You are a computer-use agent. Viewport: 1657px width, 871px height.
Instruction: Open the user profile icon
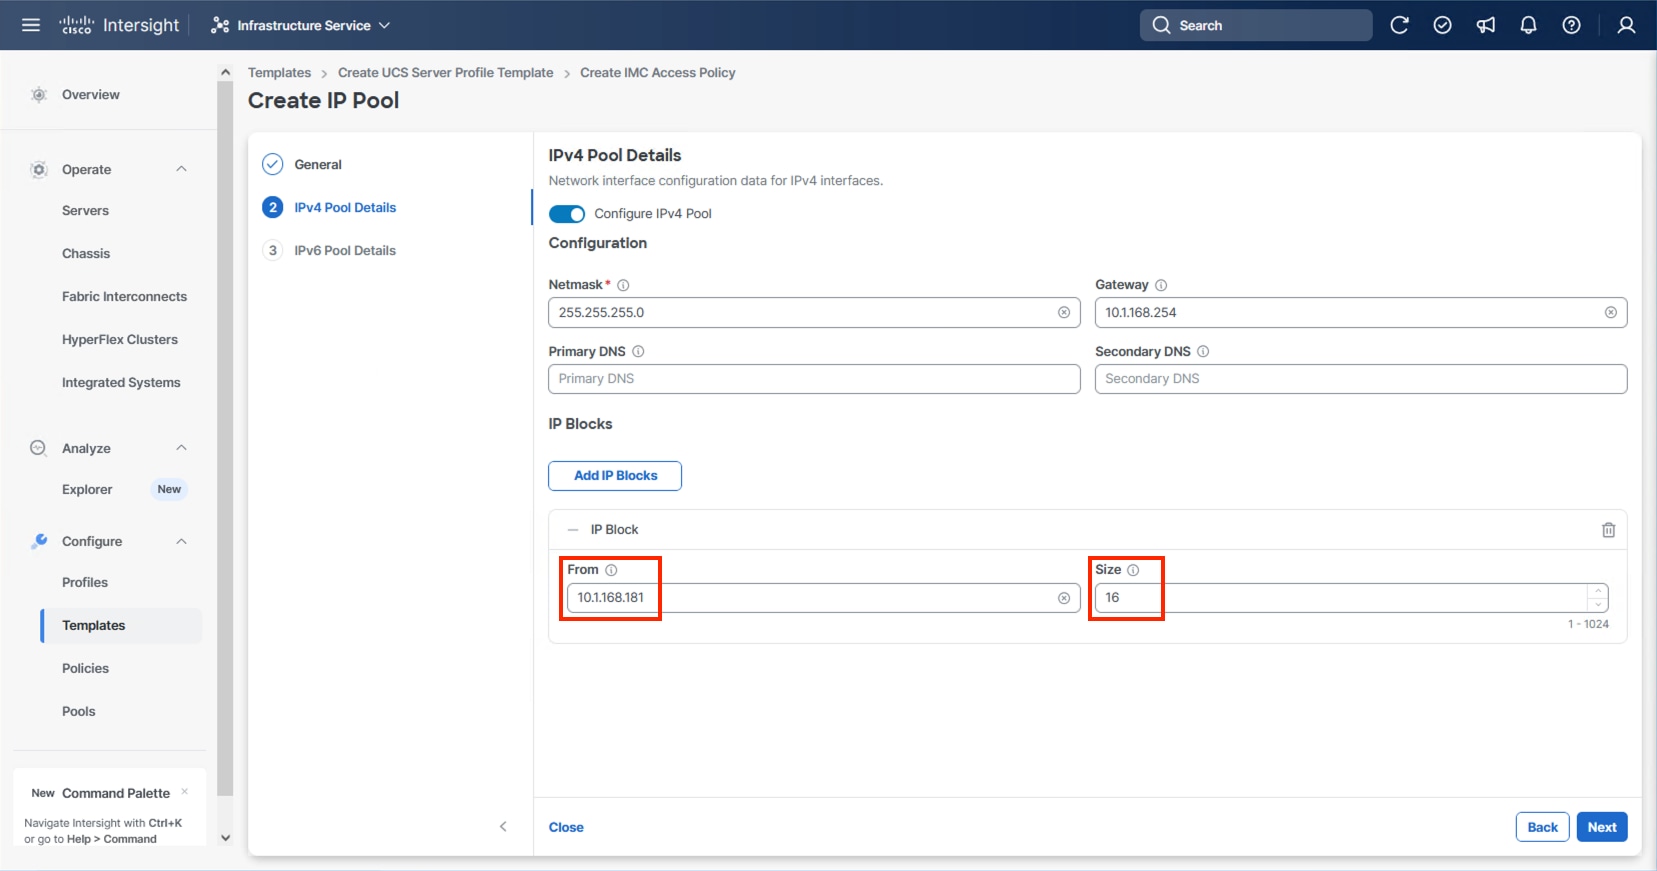click(1626, 25)
